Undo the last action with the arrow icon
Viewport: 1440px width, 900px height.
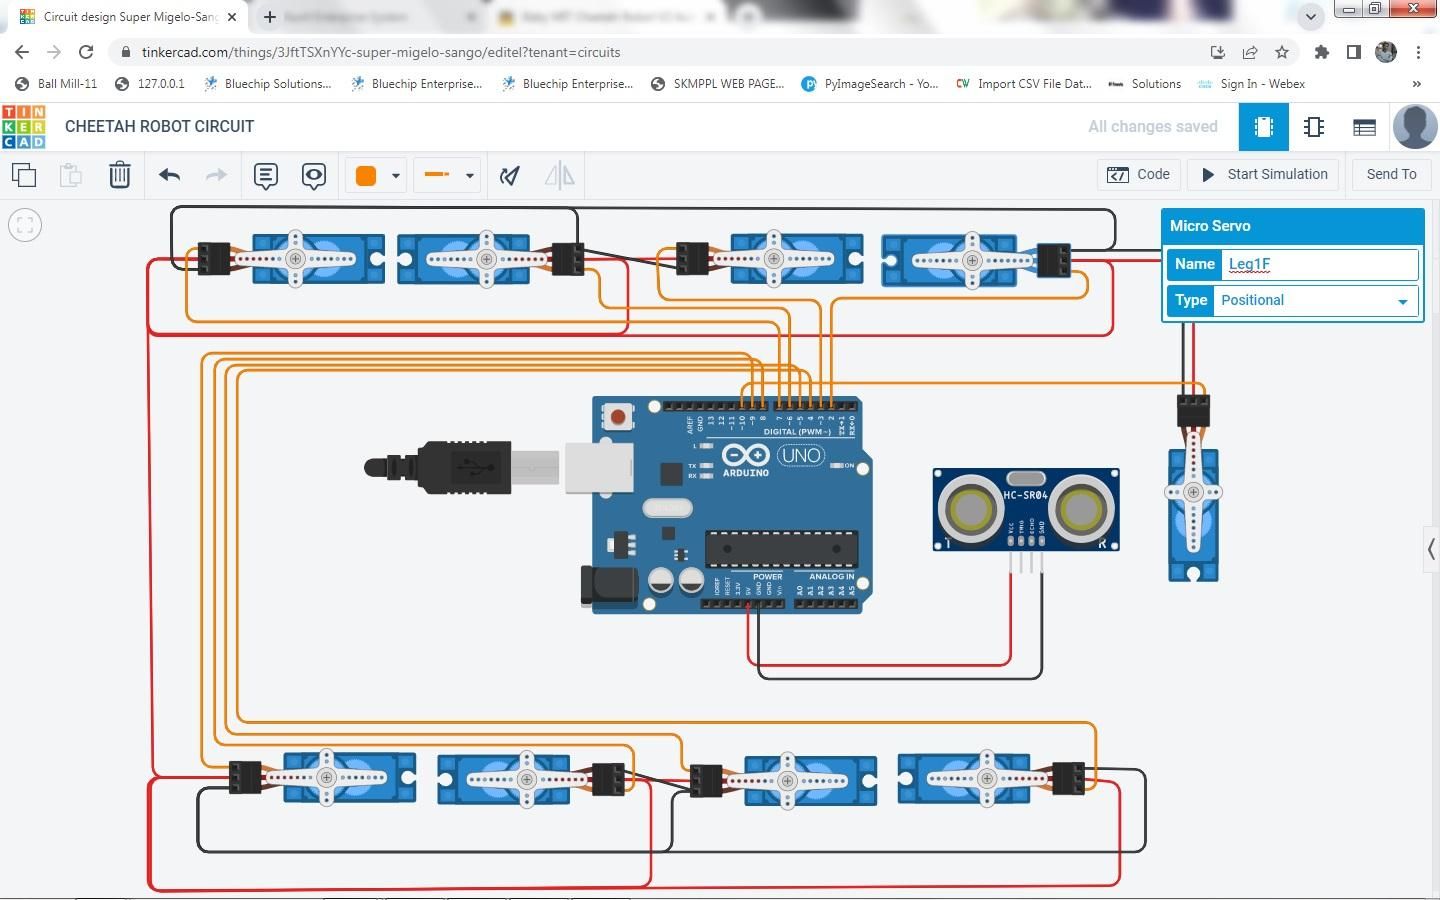click(x=169, y=175)
